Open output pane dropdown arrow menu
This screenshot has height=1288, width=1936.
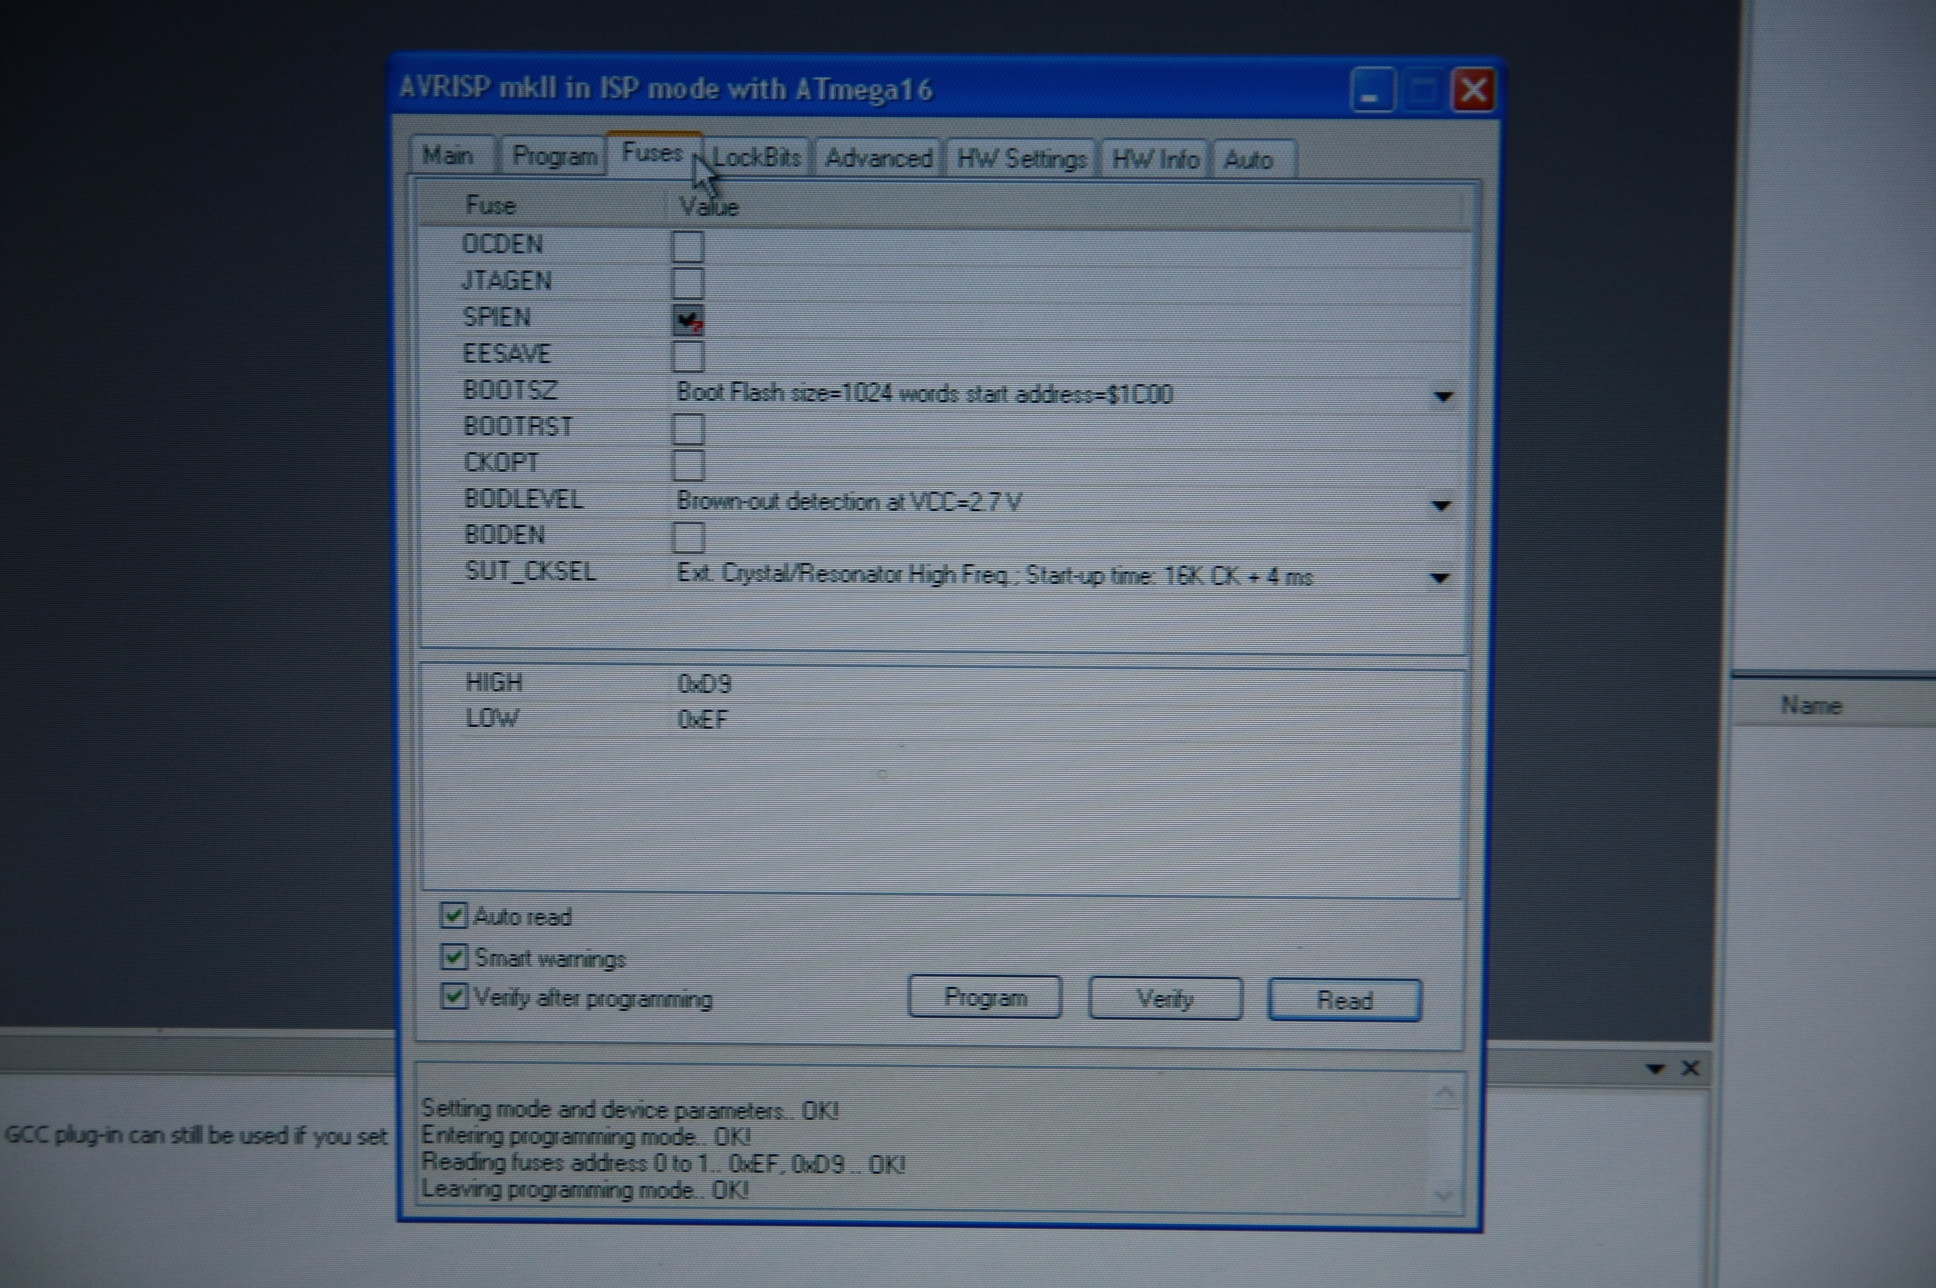(1655, 1069)
